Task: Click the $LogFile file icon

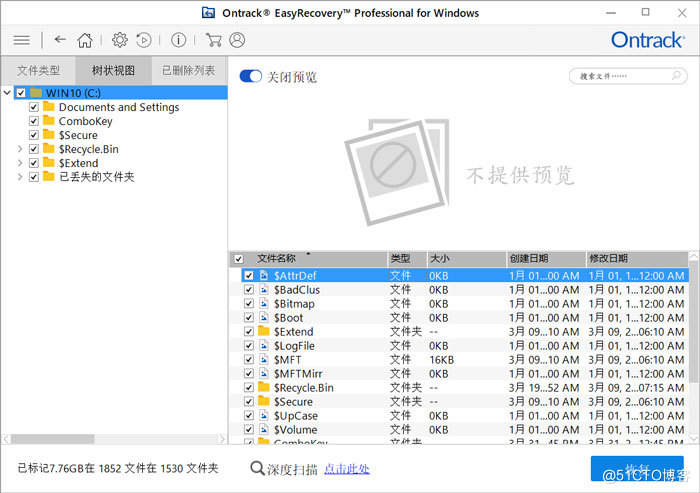Action: (x=264, y=345)
